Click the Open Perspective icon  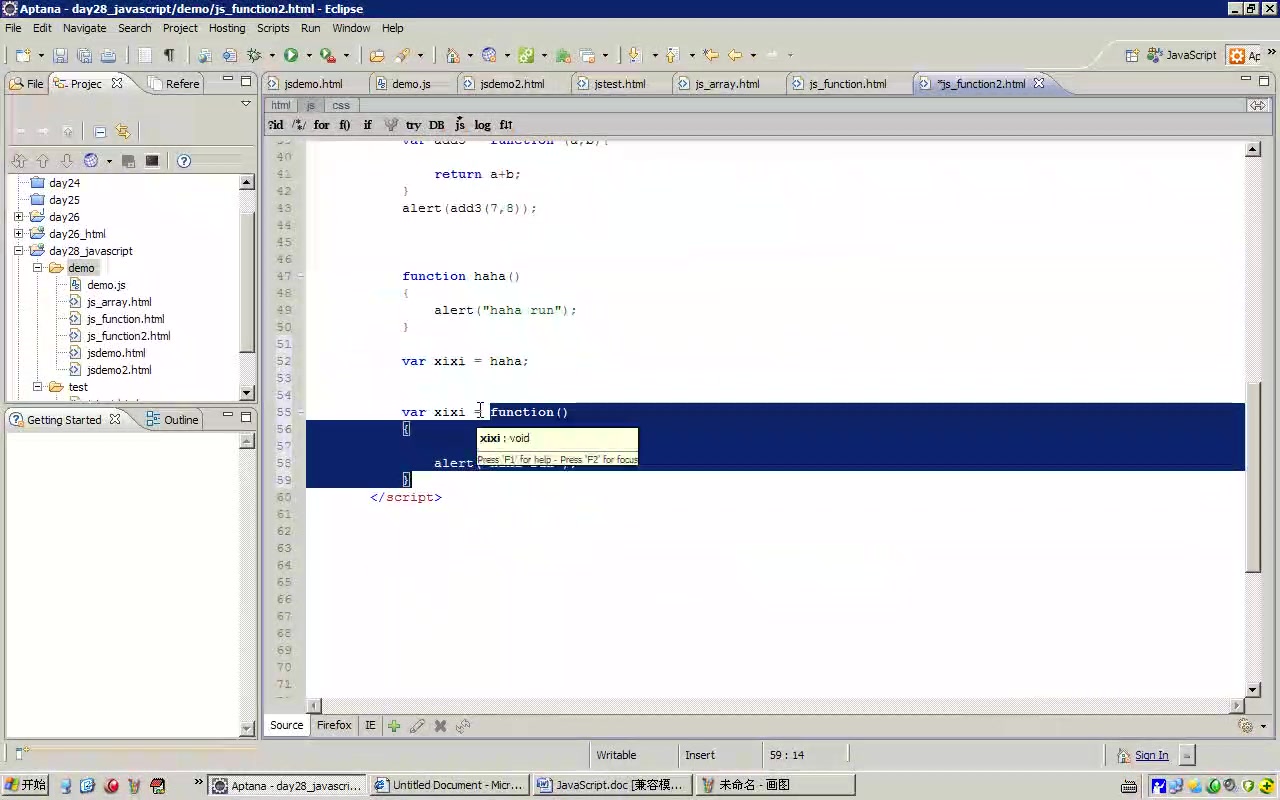click(x=1132, y=56)
